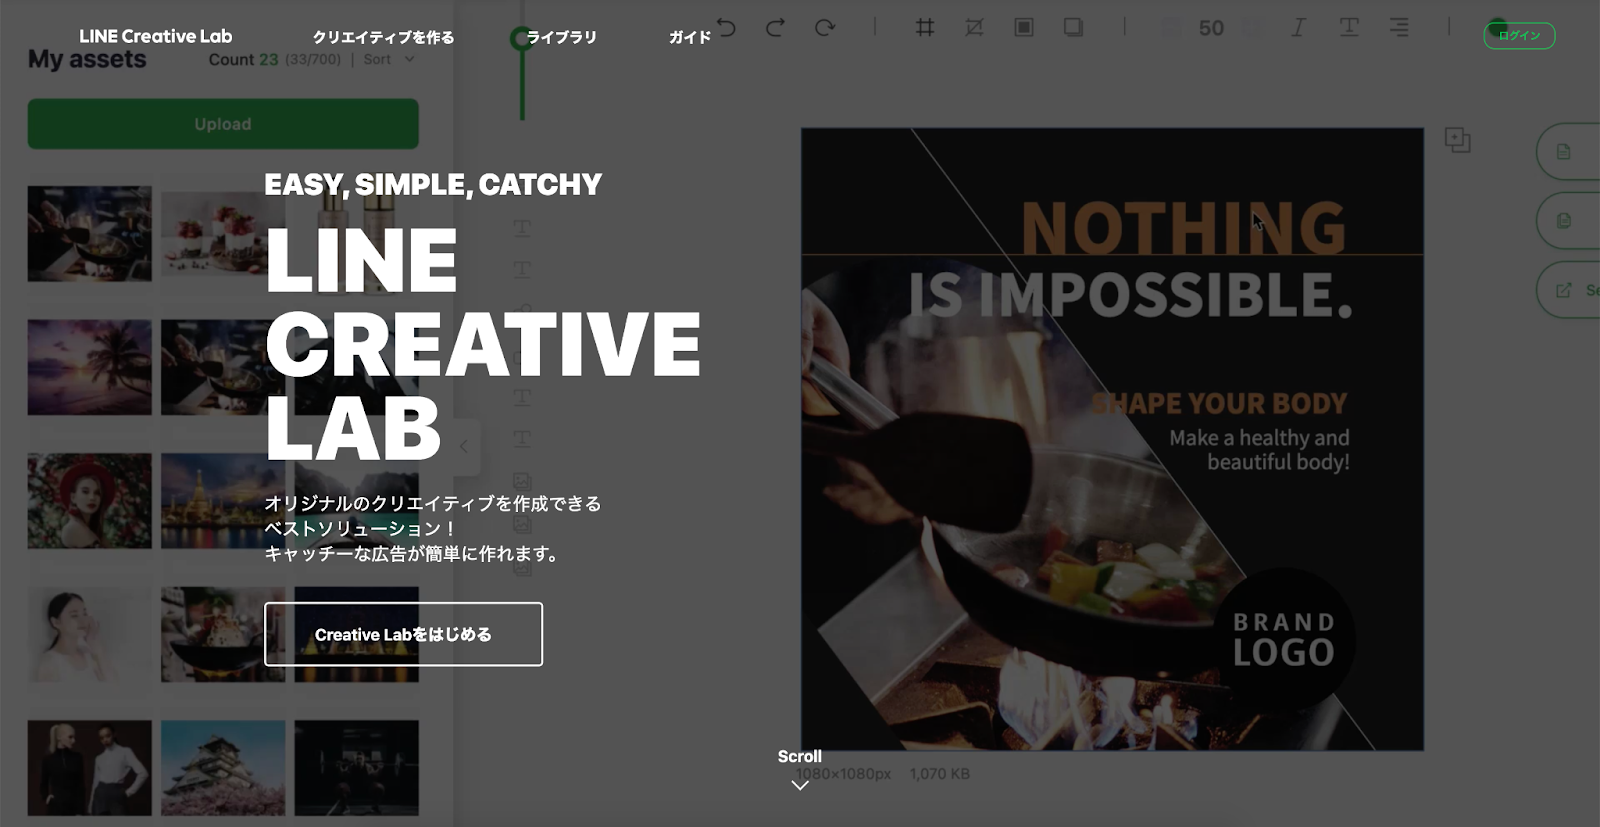The image size is (1600, 827).
Task: Click the Scroll down chevron
Action: pos(799,785)
